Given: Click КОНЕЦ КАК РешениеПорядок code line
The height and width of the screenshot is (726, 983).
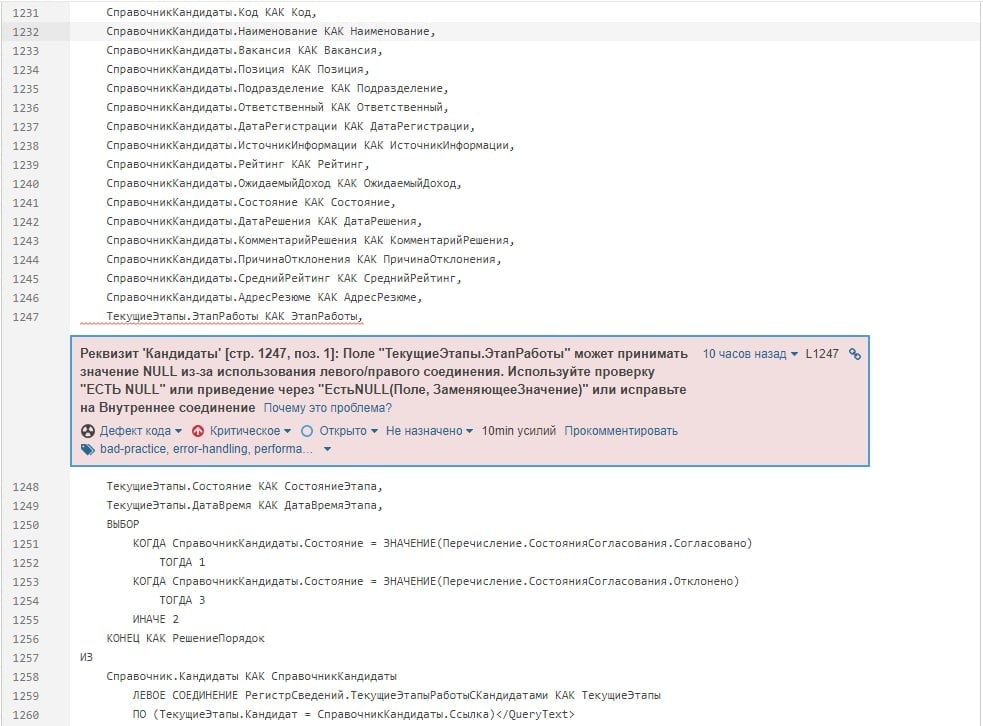Looking at the screenshot, I should 186,639.
